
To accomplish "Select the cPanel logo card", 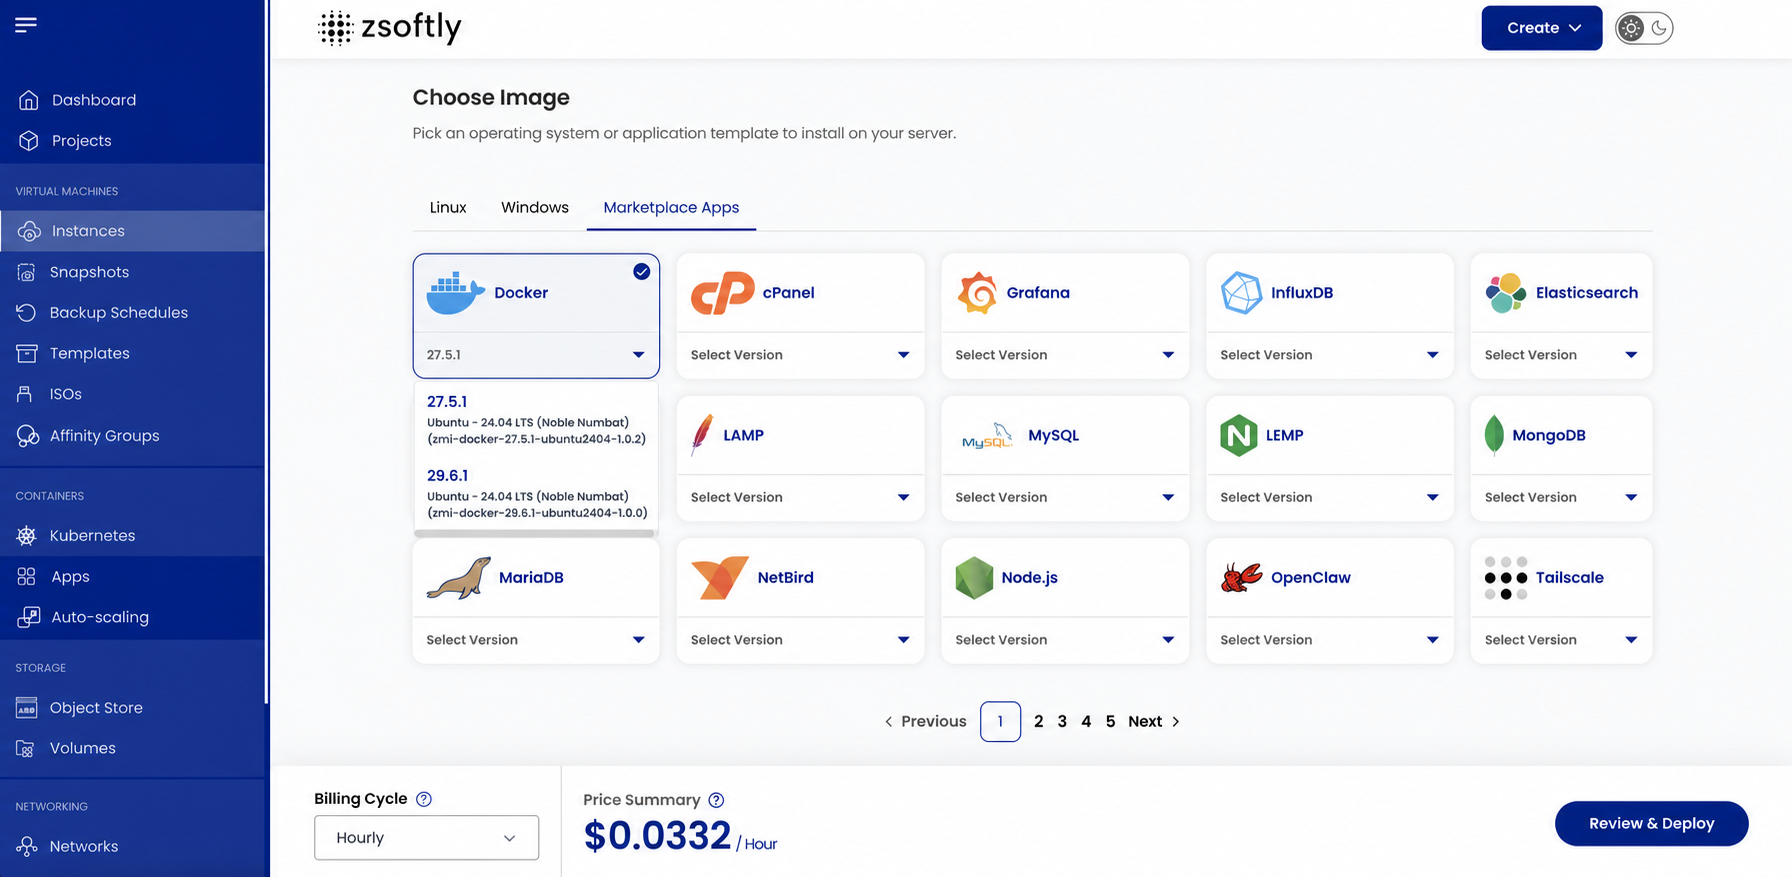I will point(722,293).
